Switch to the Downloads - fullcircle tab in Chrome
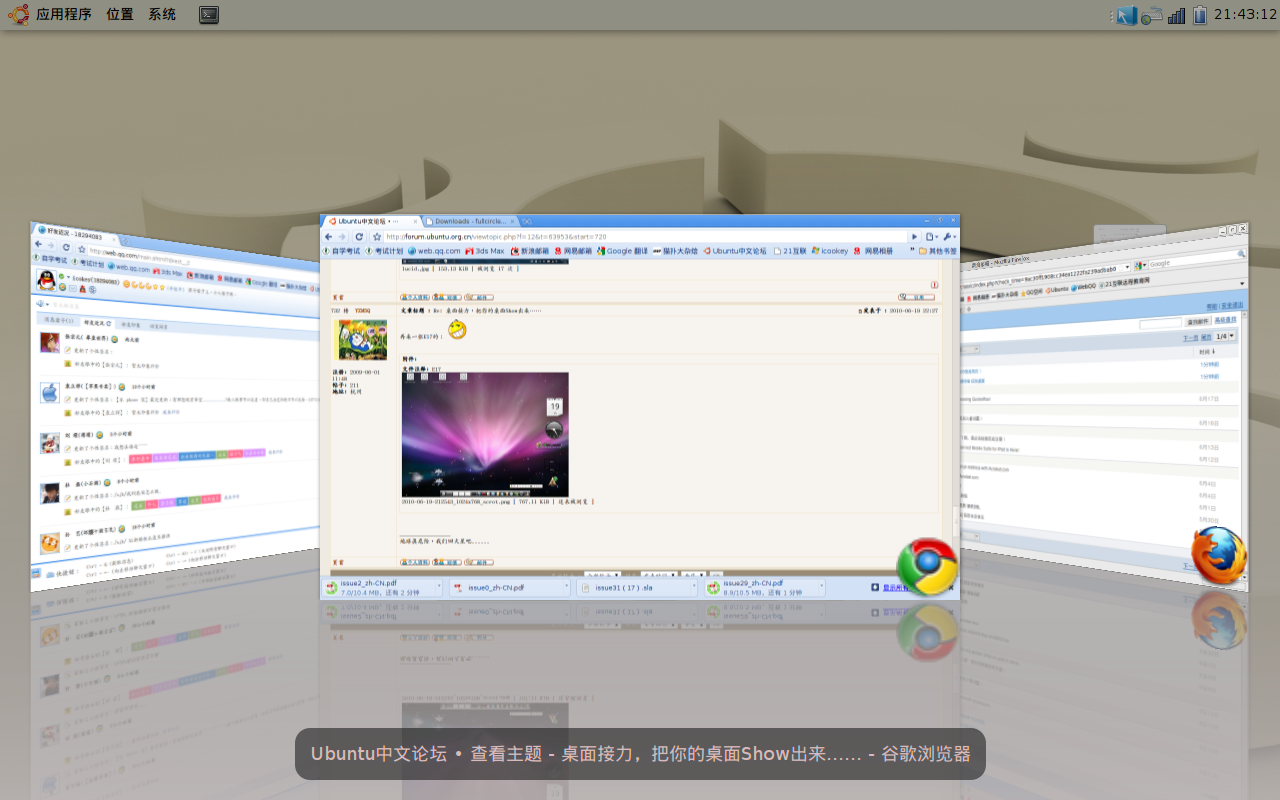The image size is (1280, 800). pos(472,221)
